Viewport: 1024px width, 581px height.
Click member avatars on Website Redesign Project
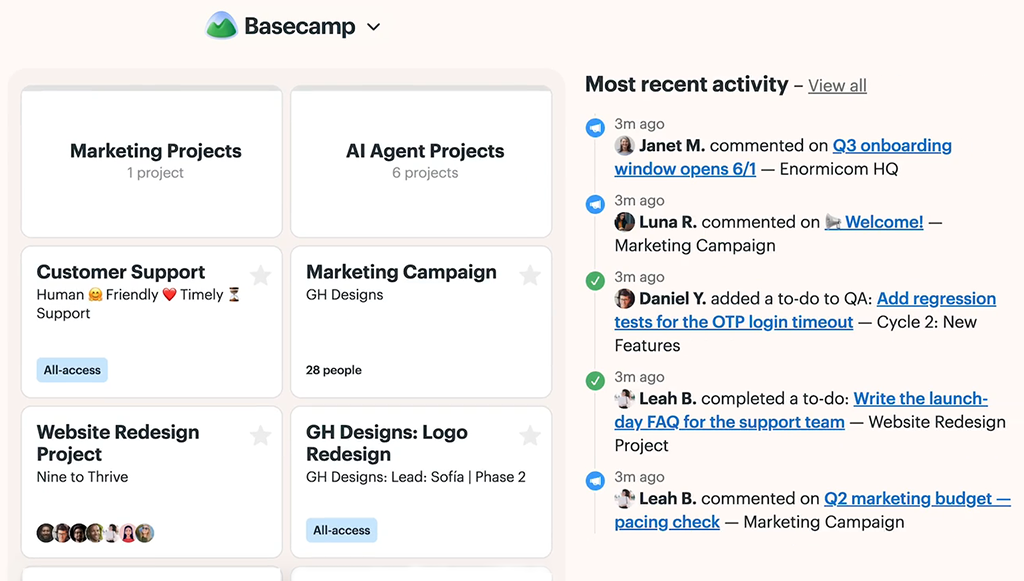click(x=95, y=533)
